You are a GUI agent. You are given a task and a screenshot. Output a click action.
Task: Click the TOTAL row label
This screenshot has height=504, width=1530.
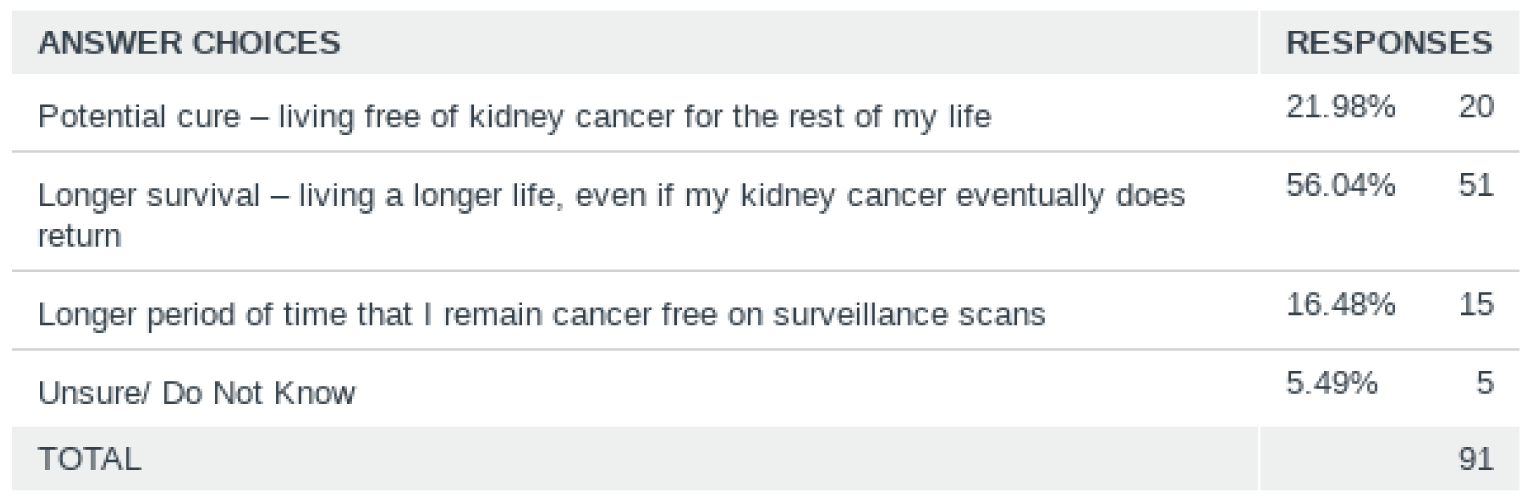tap(90, 459)
